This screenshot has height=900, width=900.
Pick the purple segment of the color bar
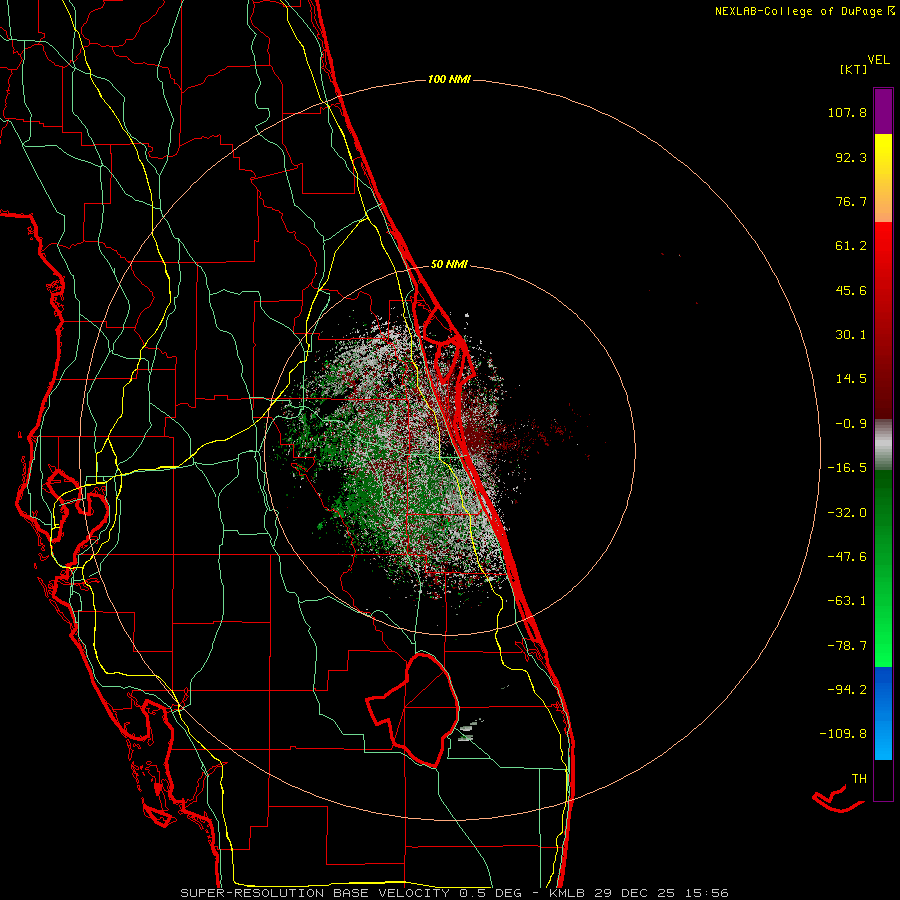pyautogui.click(x=883, y=111)
